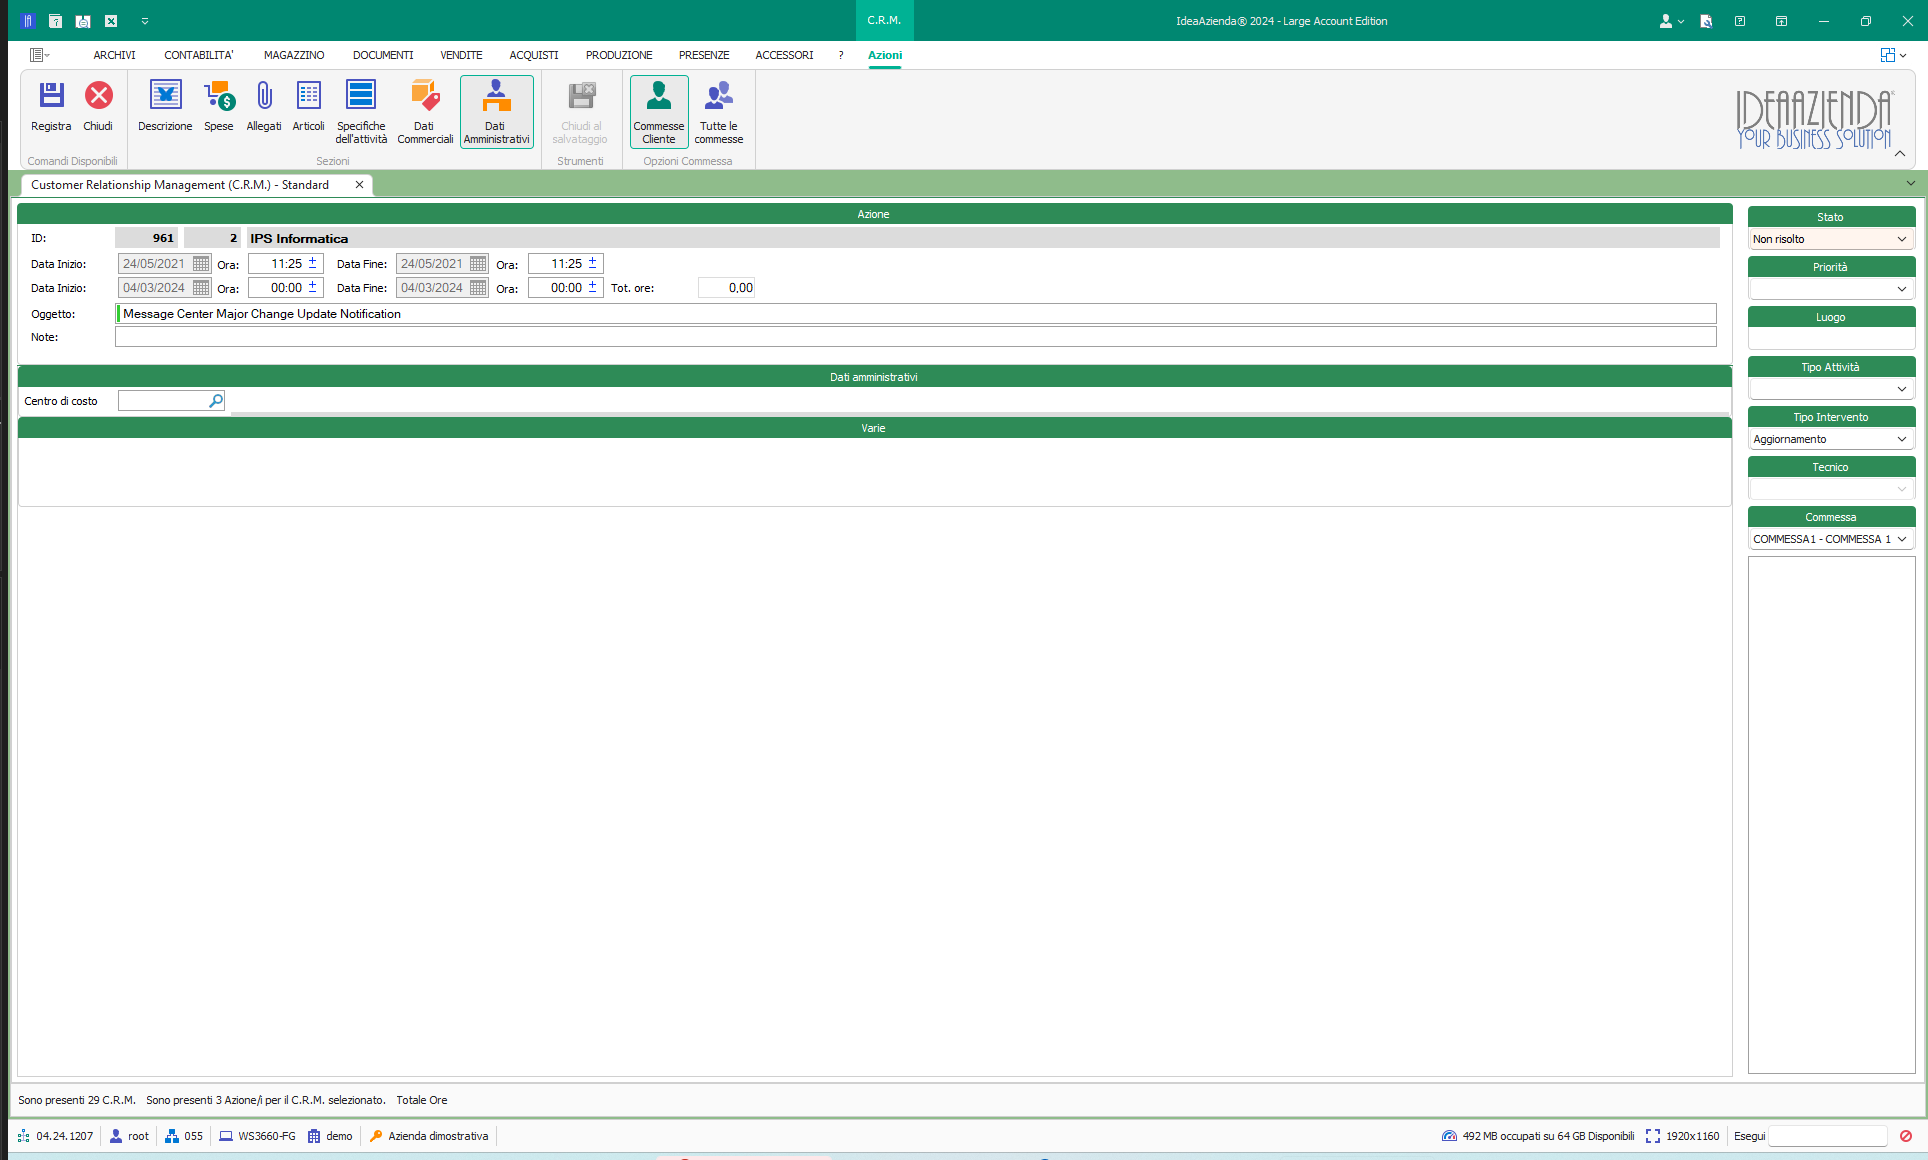Save with the Registra icon

[x=51, y=106]
